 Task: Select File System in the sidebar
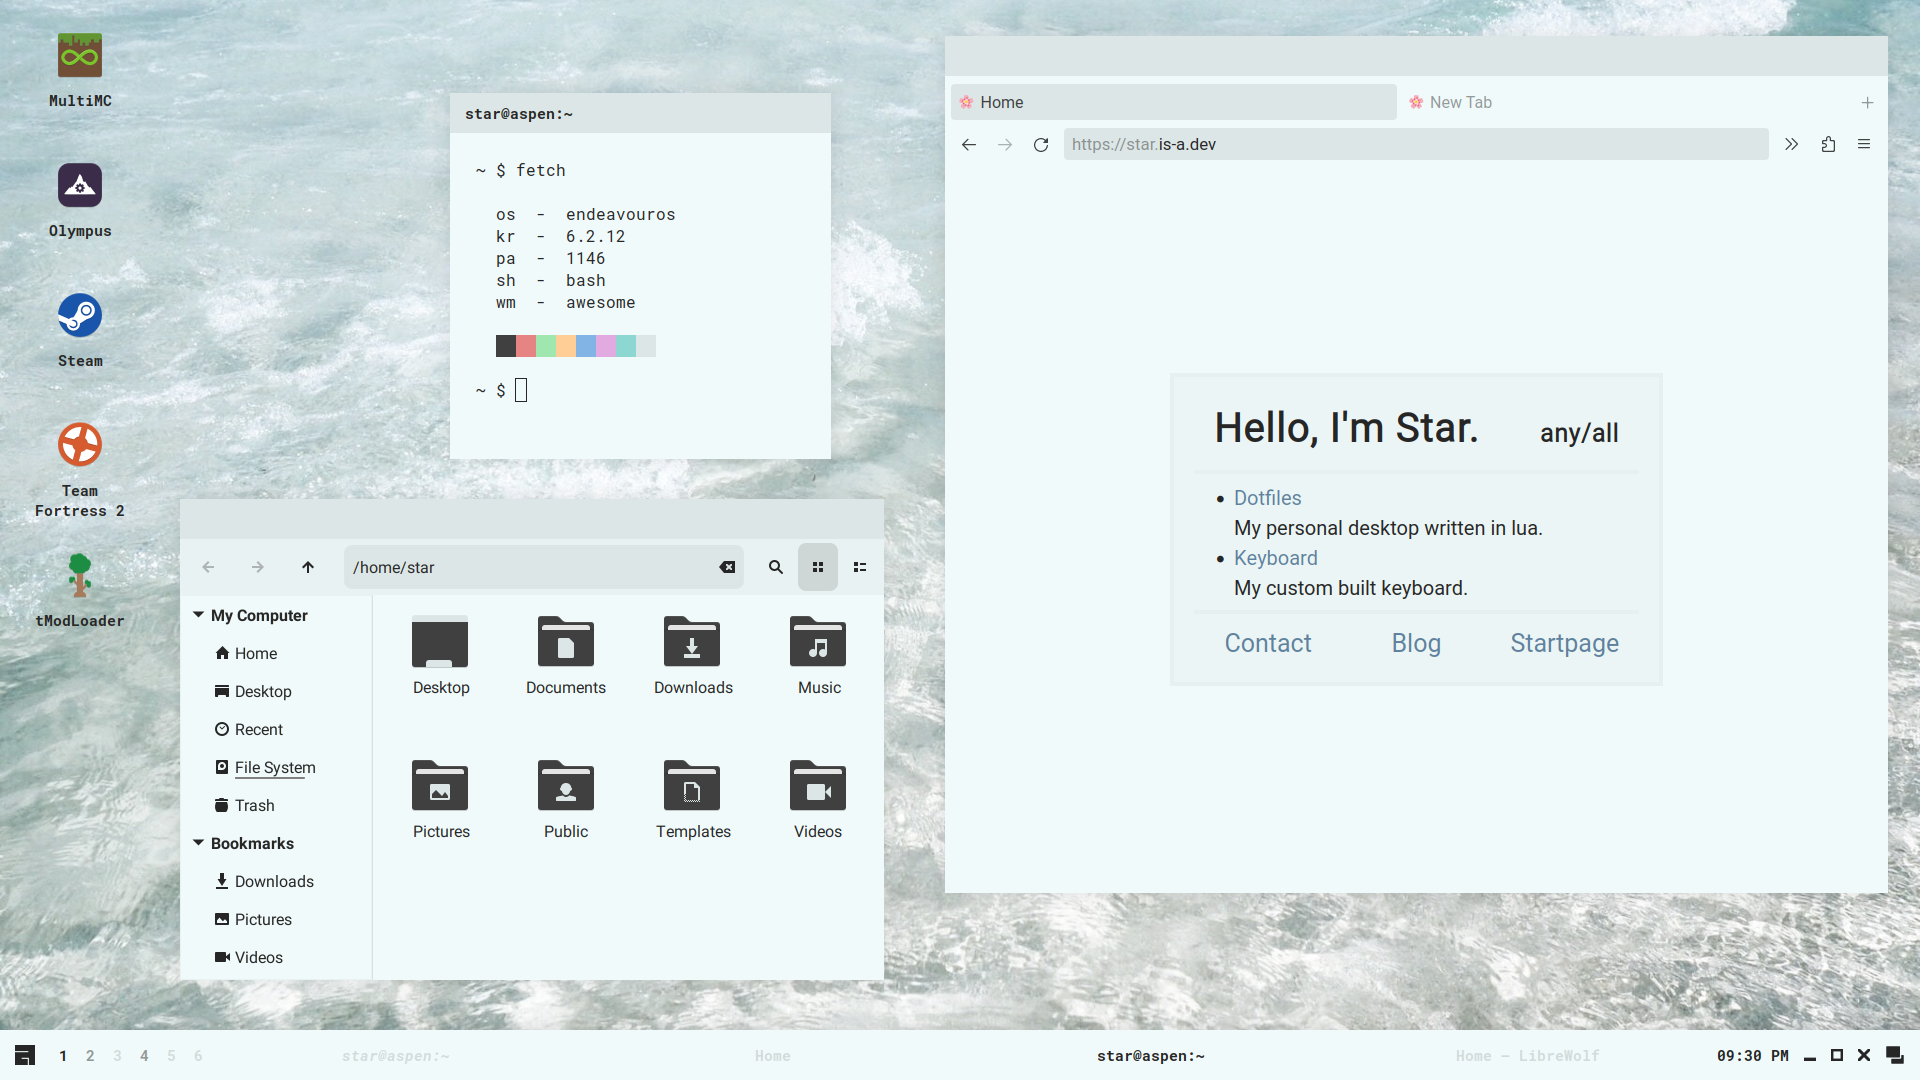(275, 767)
